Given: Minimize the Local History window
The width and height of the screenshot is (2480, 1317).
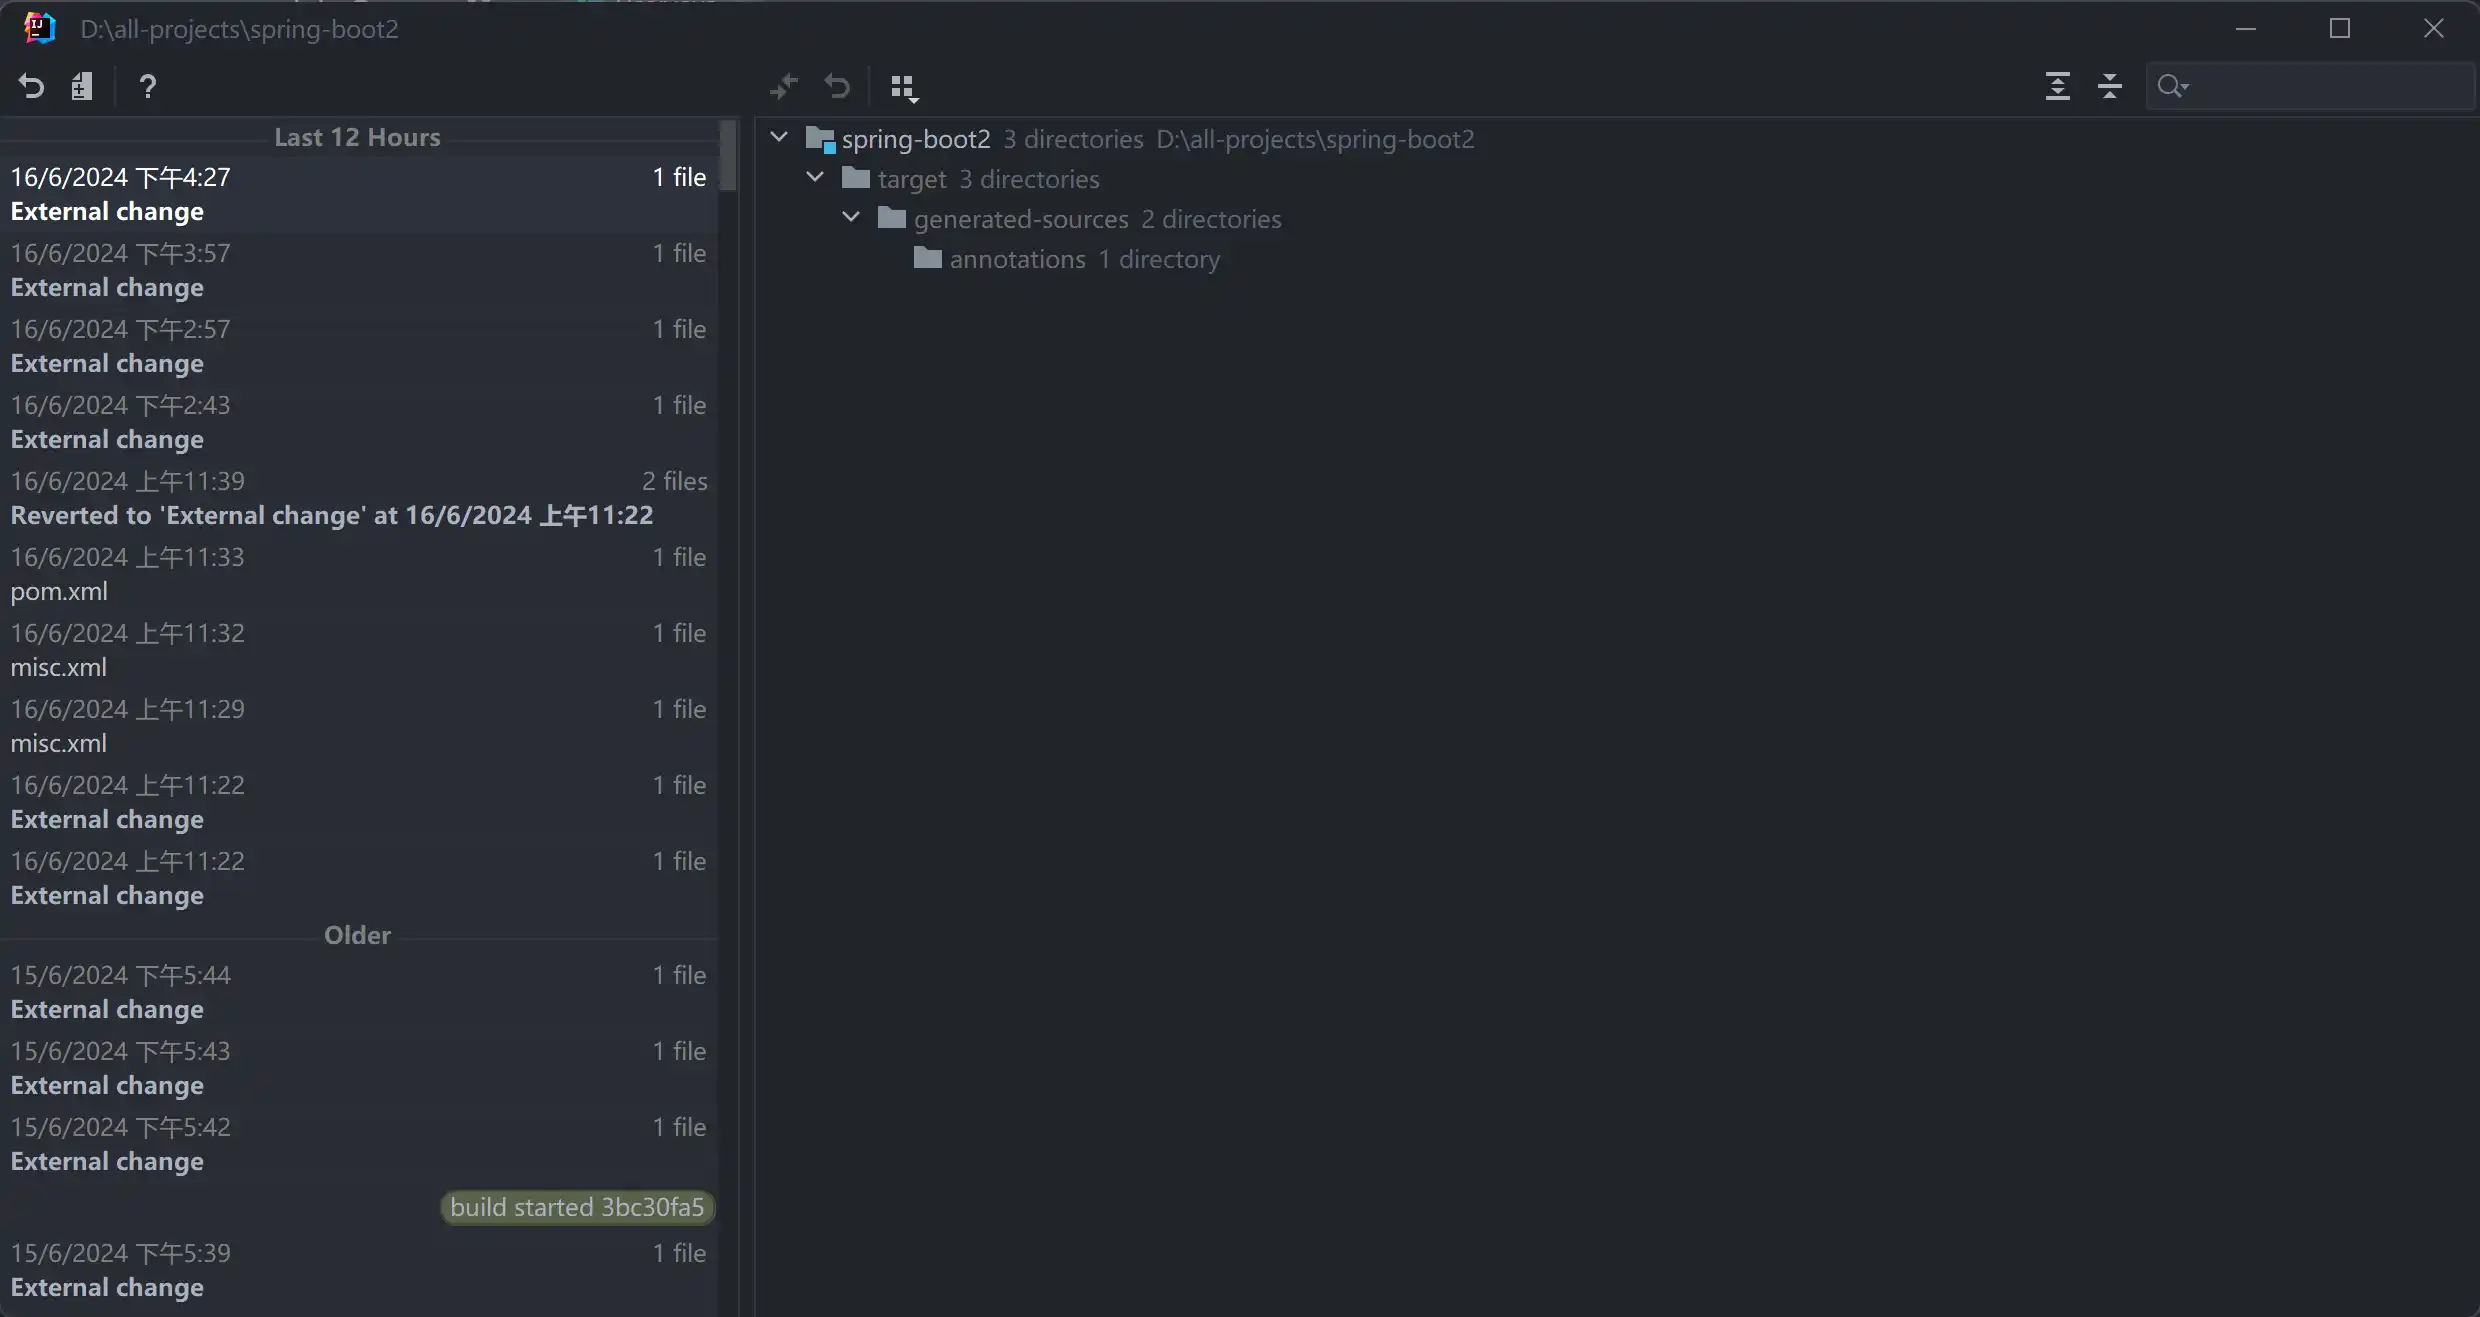Looking at the screenshot, I should click(2246, 29).
